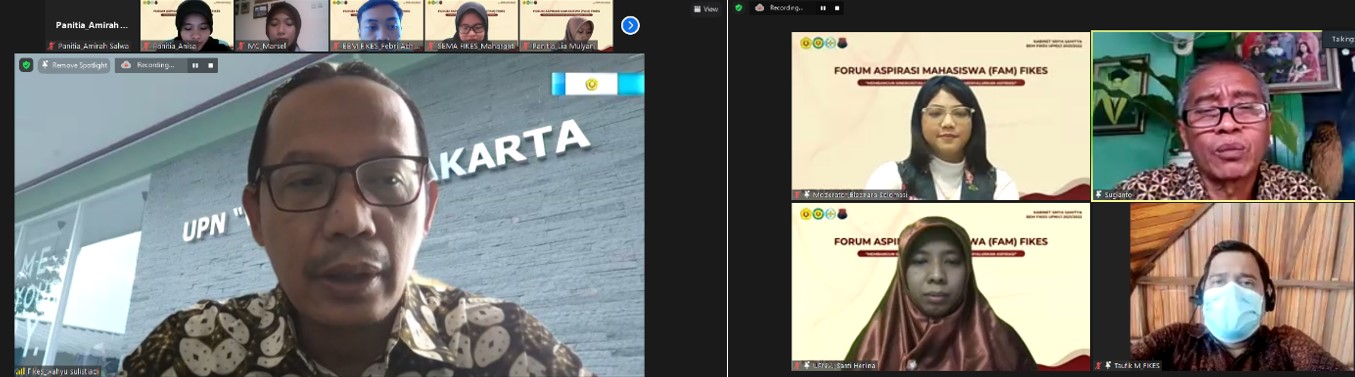Click the muted mic icon beside Moderator Bizshara

[797, 195]
